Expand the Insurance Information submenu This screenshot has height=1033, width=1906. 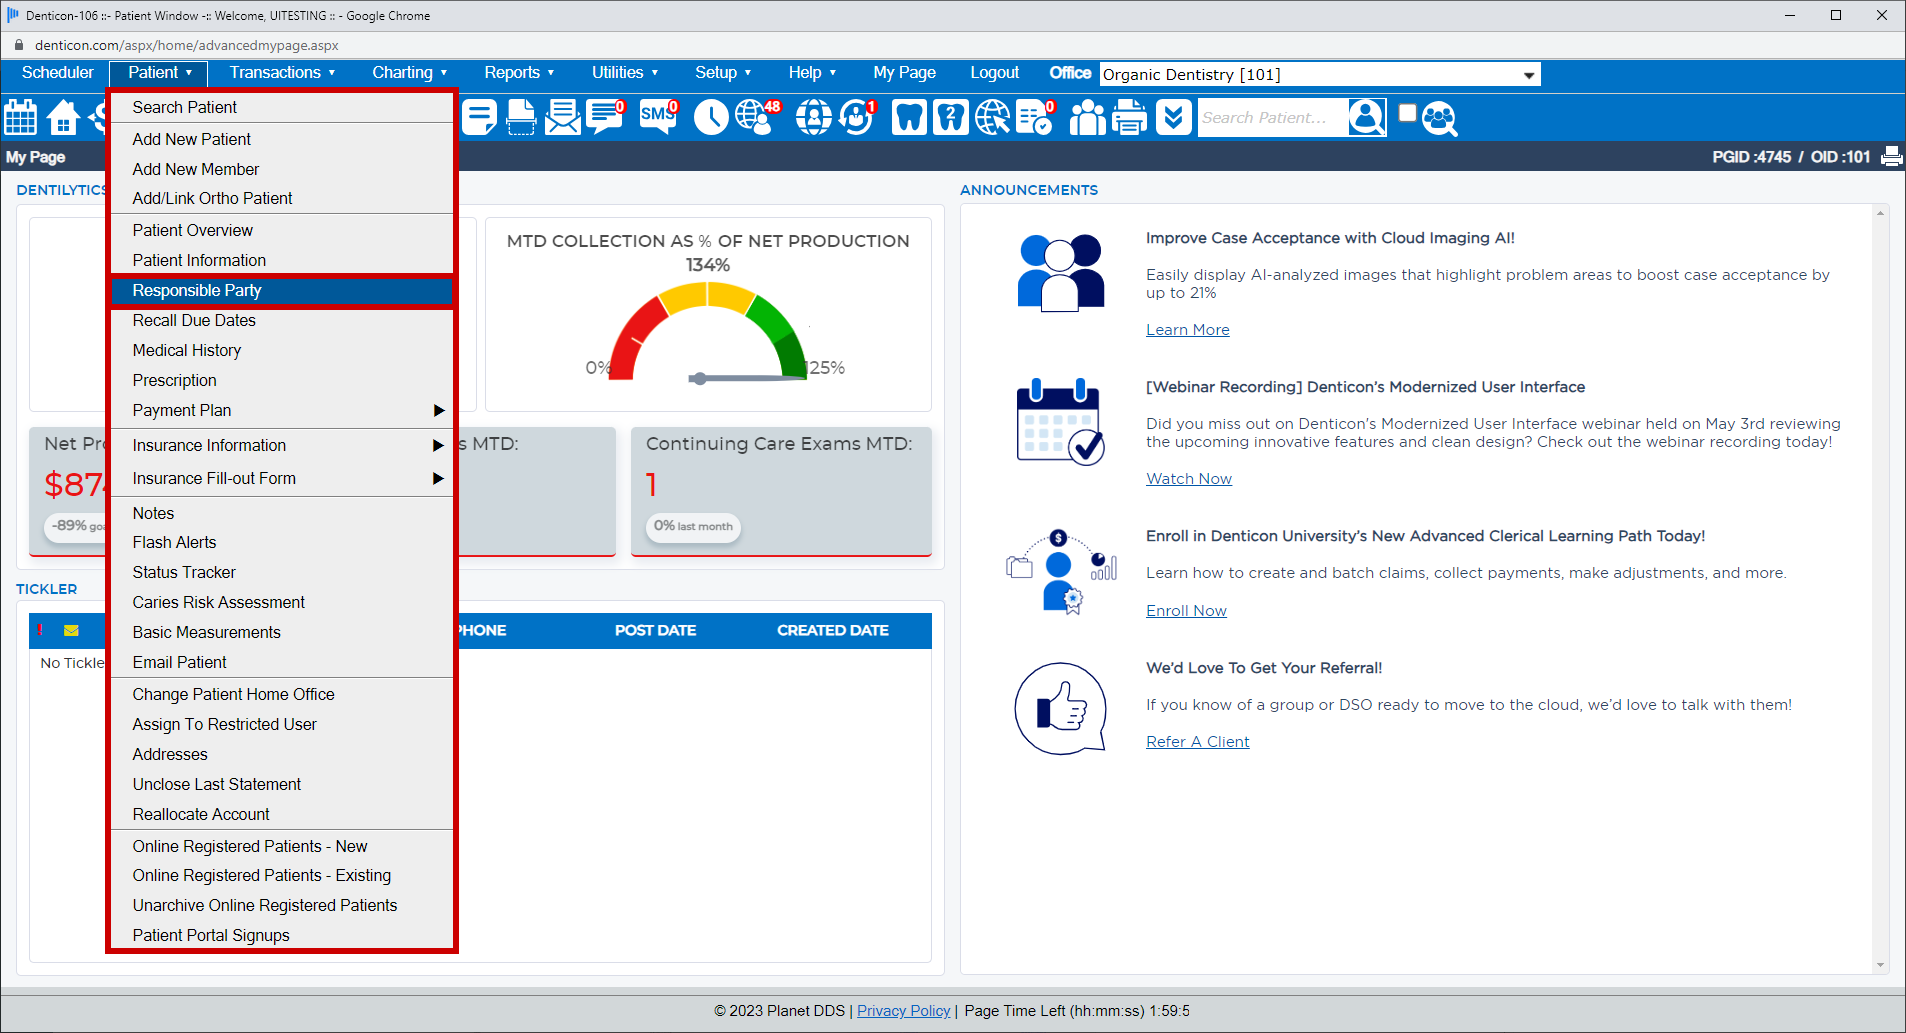click(x=438, y=445)
